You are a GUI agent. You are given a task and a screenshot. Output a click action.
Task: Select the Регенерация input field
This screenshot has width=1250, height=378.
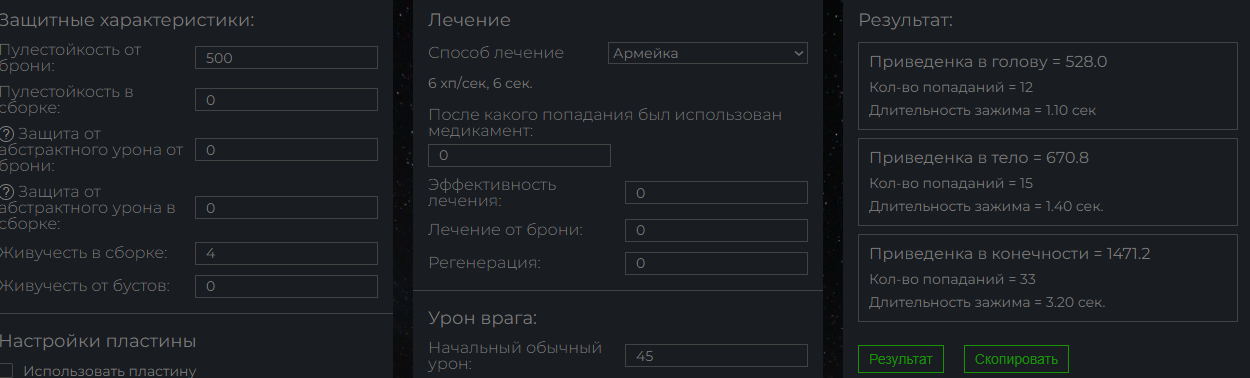click(716, 263)
